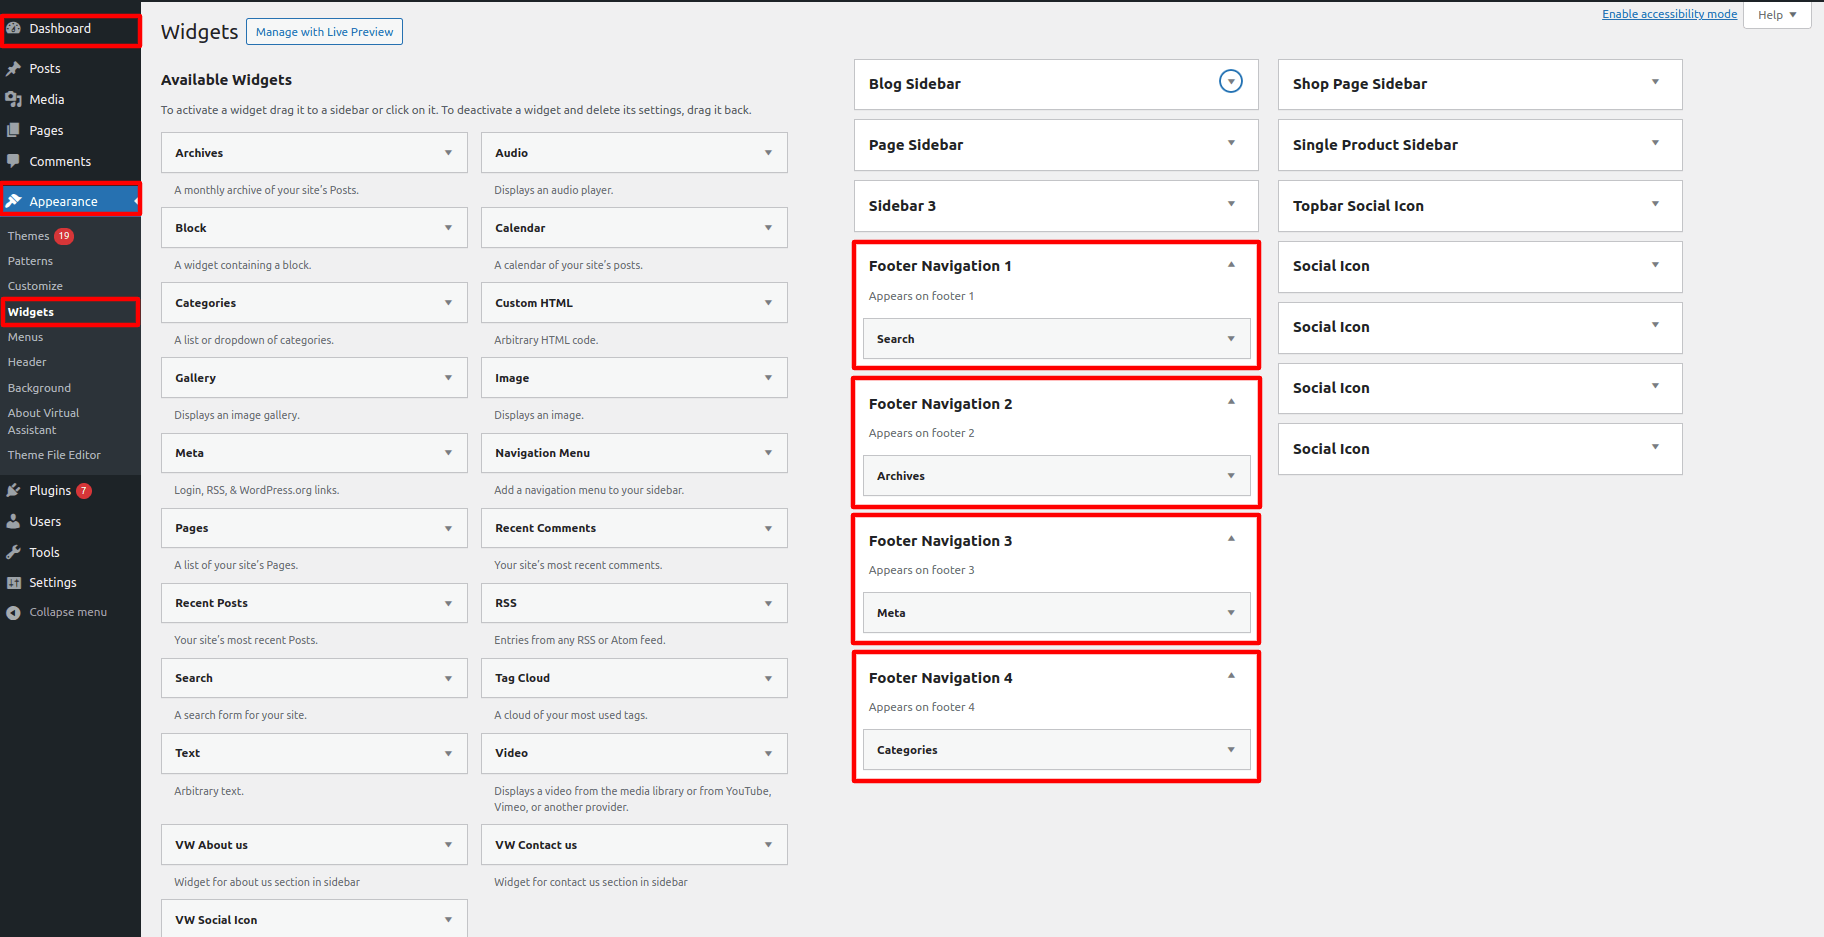Collapse the Footer Navigation 4 panel
Image resolution: width=1824 pixels, height=937 pixels.
1231,676
